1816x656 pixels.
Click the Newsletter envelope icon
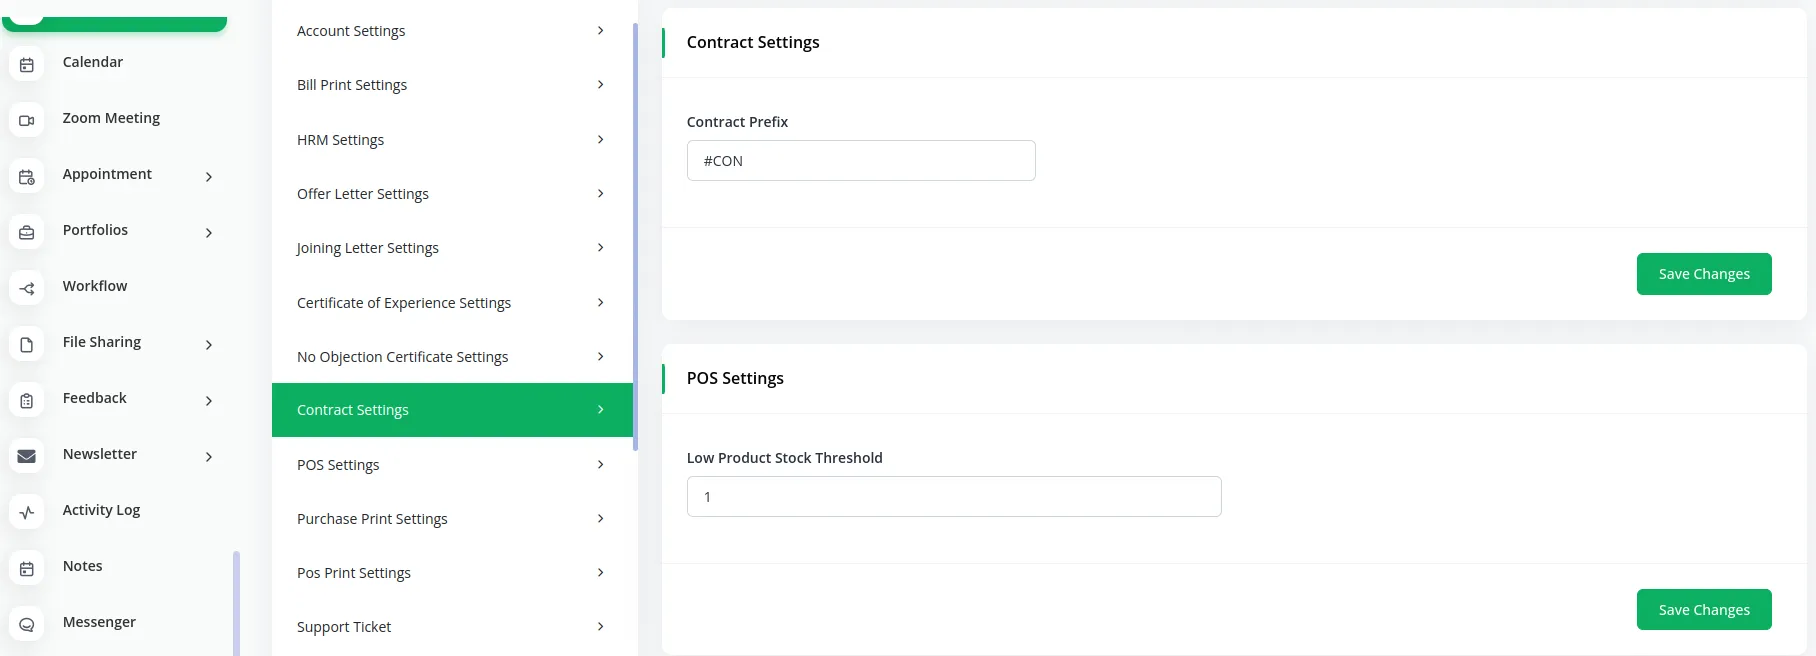pos(27,457)
